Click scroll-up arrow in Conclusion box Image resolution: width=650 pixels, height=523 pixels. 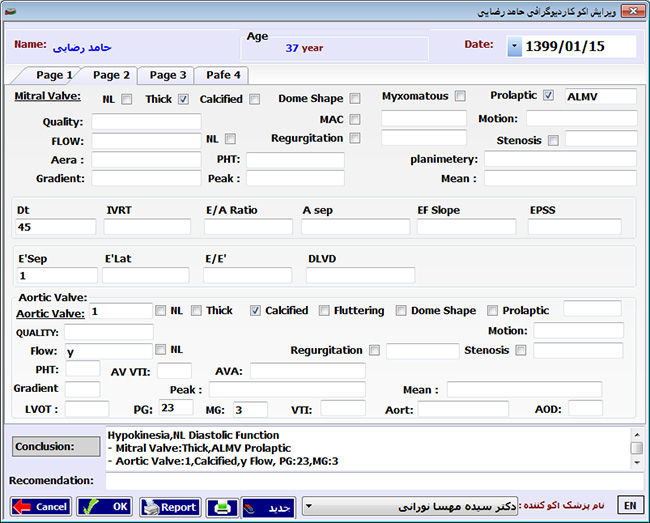click(637, 435)
